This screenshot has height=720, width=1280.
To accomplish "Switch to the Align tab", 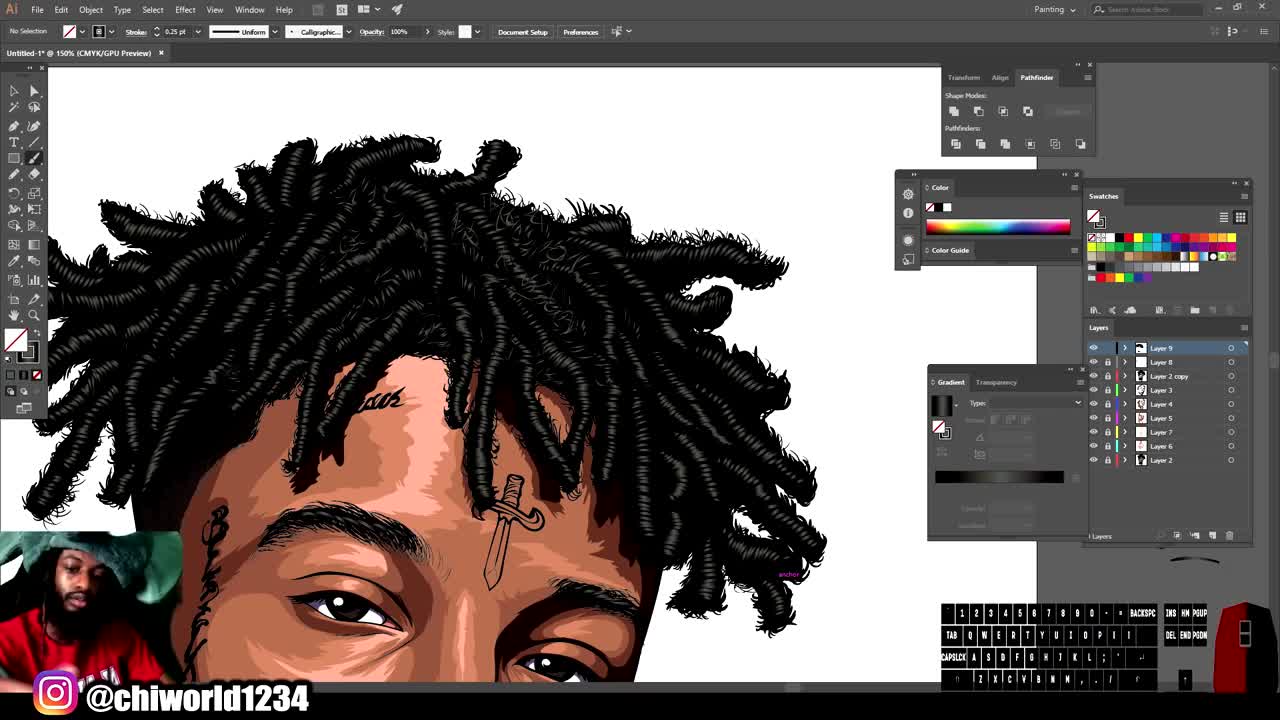I will 1000,77.
